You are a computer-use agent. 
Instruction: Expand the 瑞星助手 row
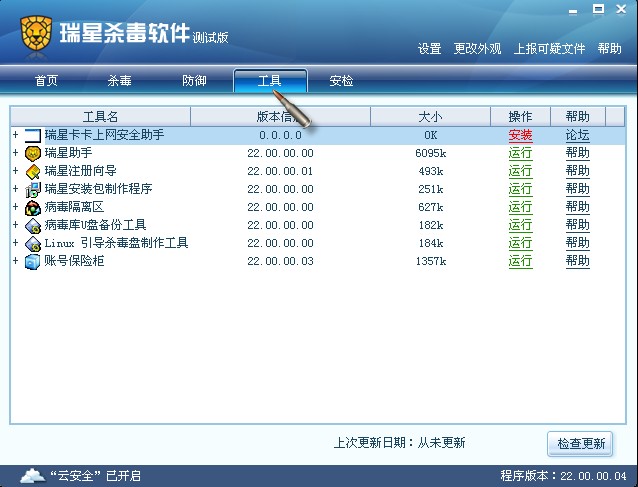15,153
